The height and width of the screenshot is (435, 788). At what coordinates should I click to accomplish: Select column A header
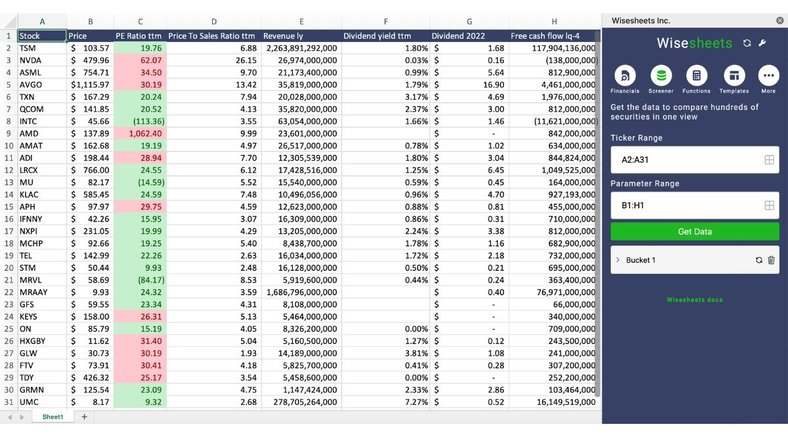(x=42, y=22)
